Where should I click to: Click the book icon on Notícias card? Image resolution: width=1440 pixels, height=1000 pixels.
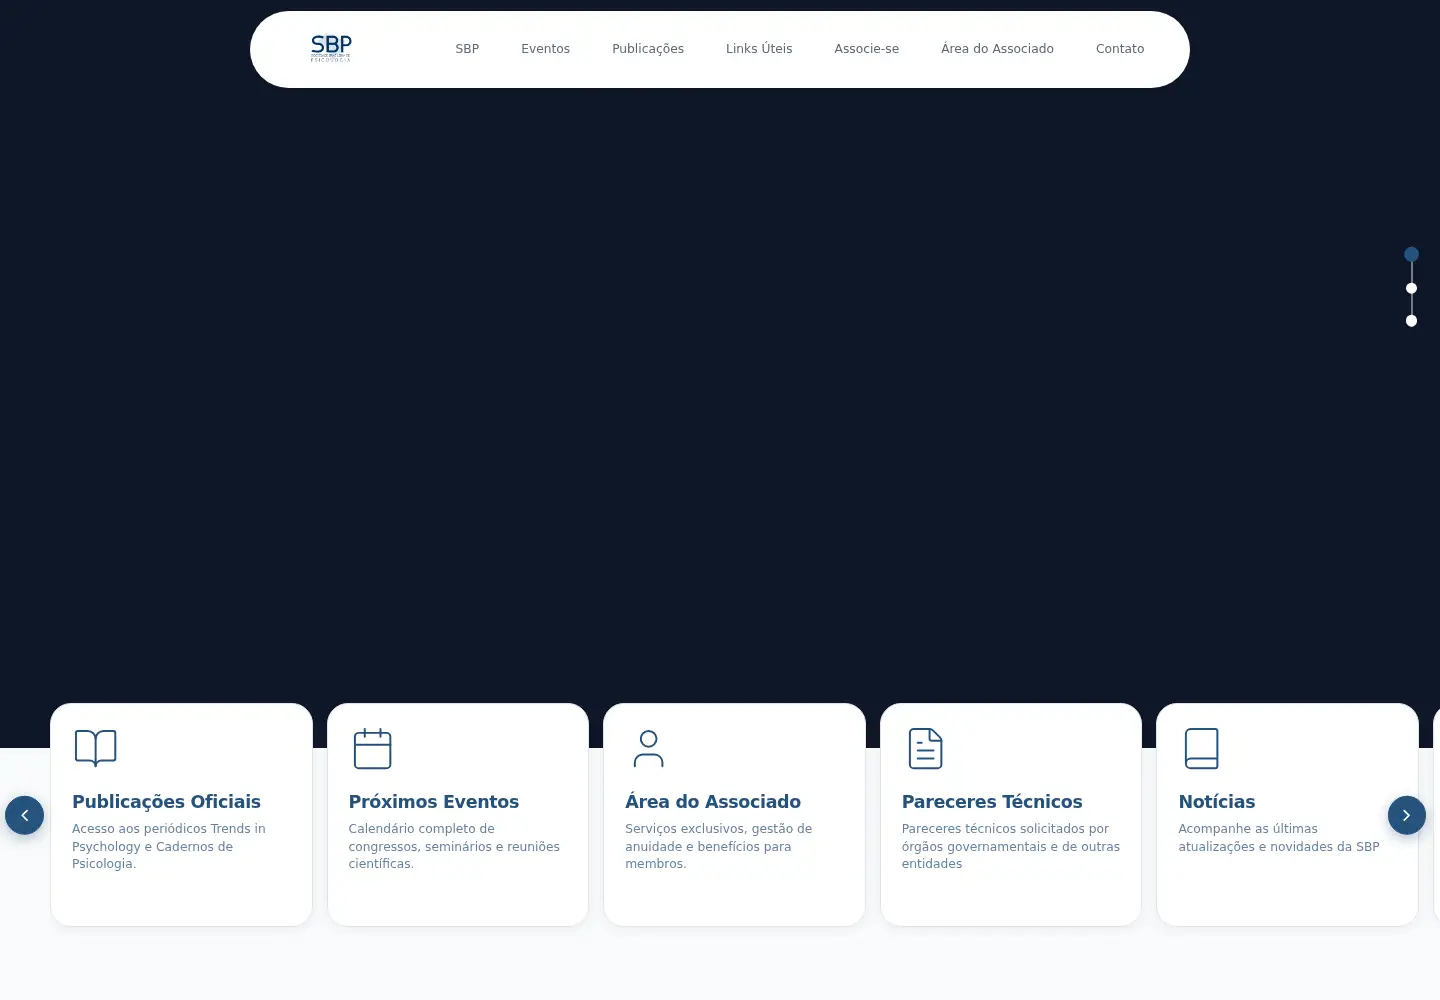click(x=1201, y=748)
